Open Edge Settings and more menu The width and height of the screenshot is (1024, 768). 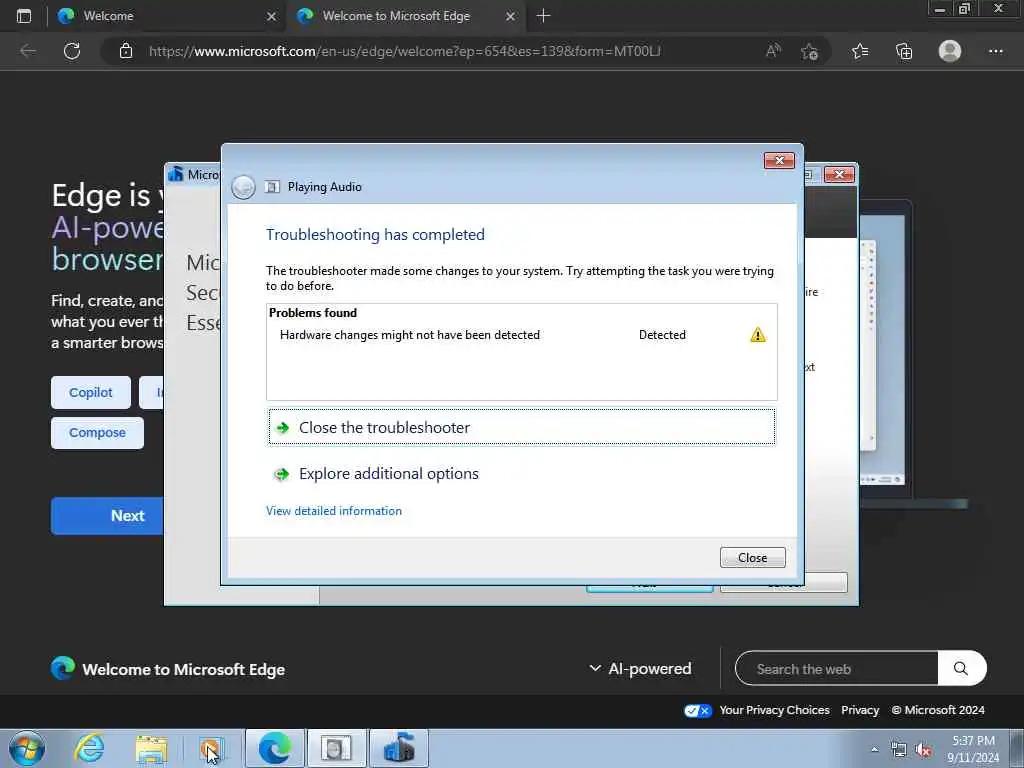(x=995, y=51)
